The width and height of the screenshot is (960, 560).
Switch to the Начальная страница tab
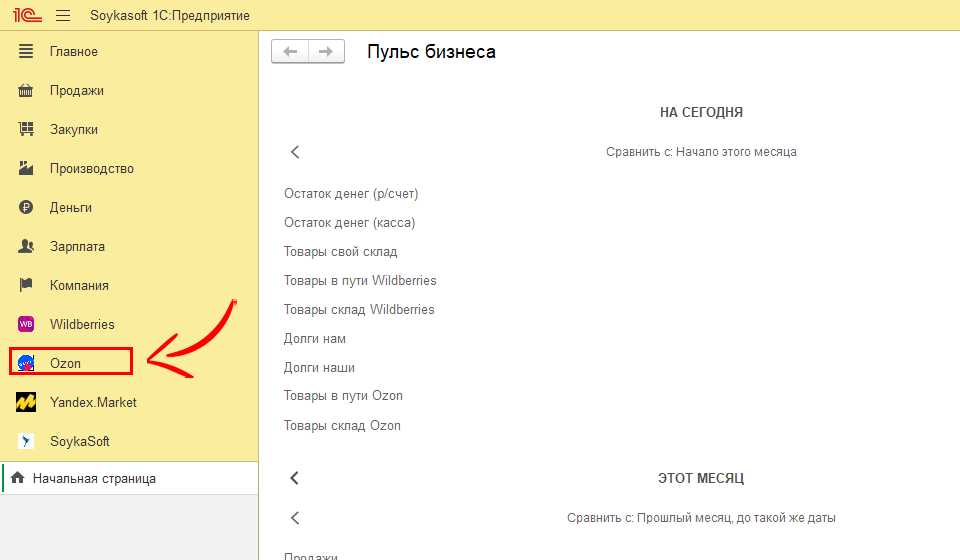(x=94, y=479)
